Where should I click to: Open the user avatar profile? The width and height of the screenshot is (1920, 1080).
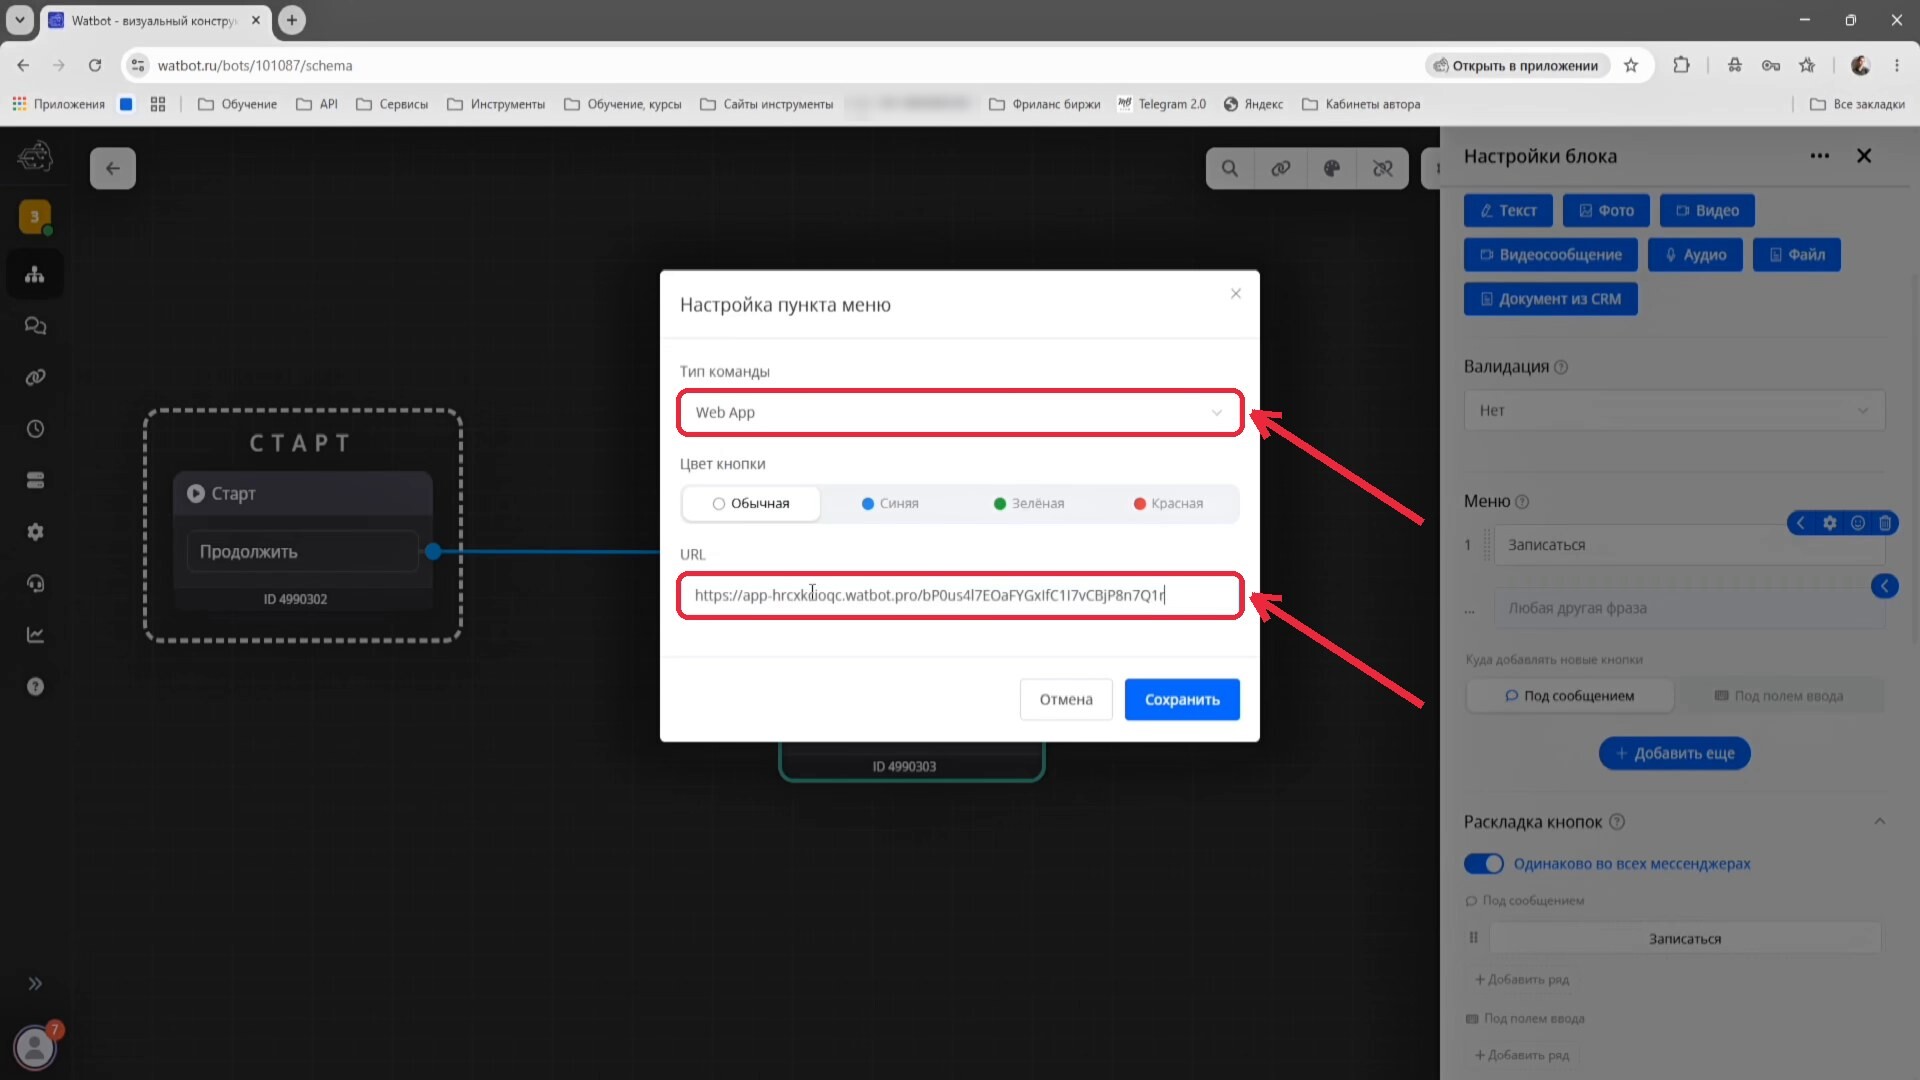click(x=35, y=1047)
